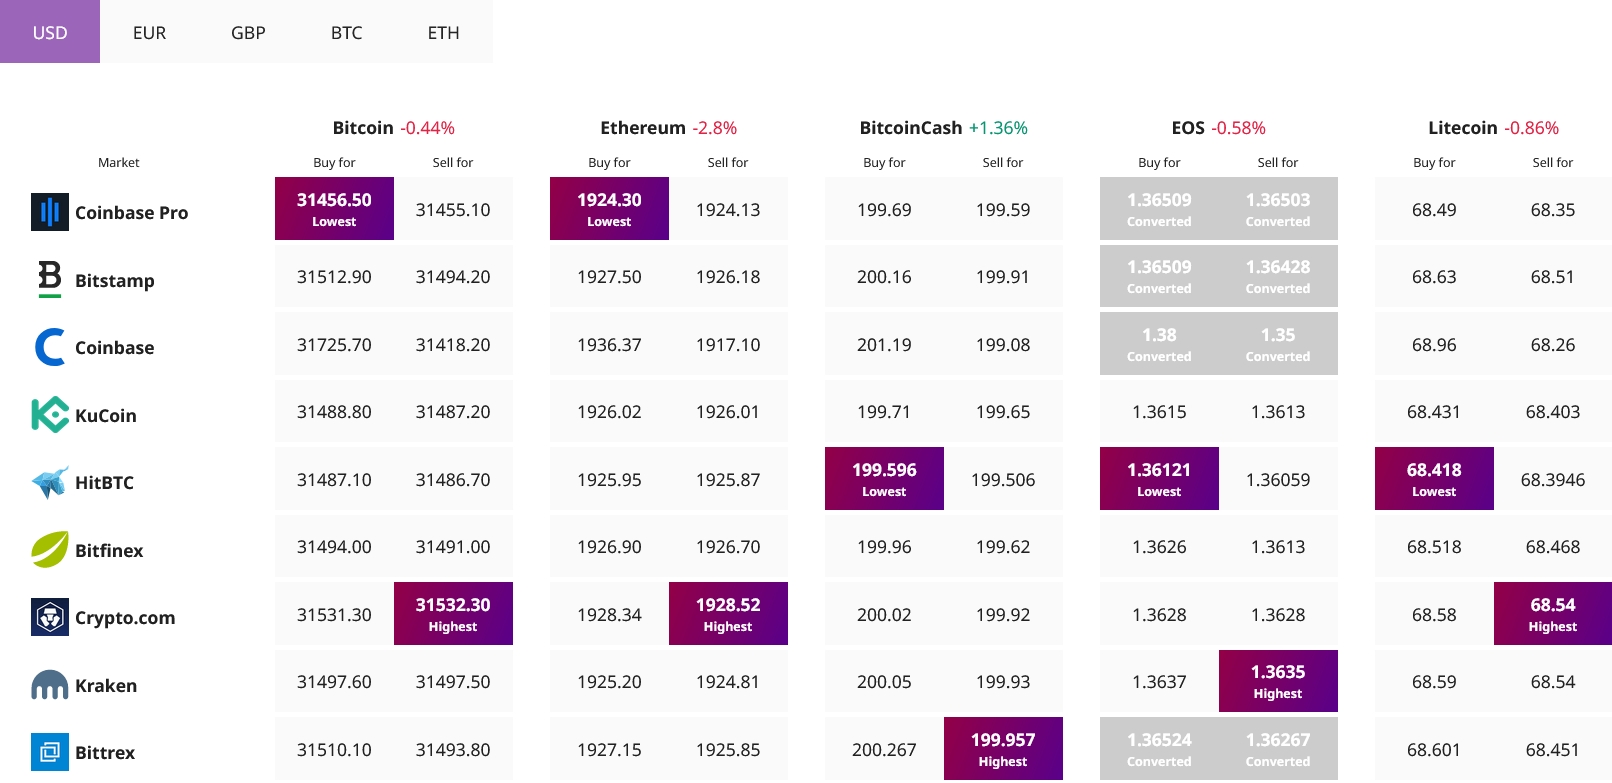The image size is (1612, 783).
Task: Open the BTC currency tab
Action: (346, 32)
